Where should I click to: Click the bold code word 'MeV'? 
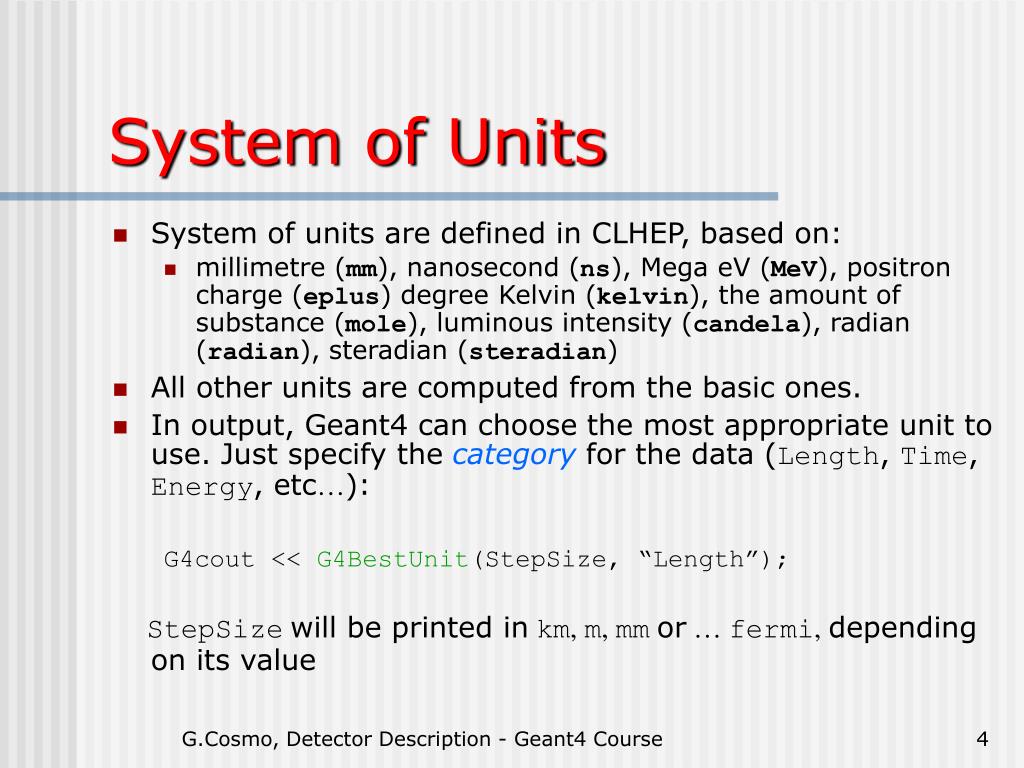coord(793,268)
